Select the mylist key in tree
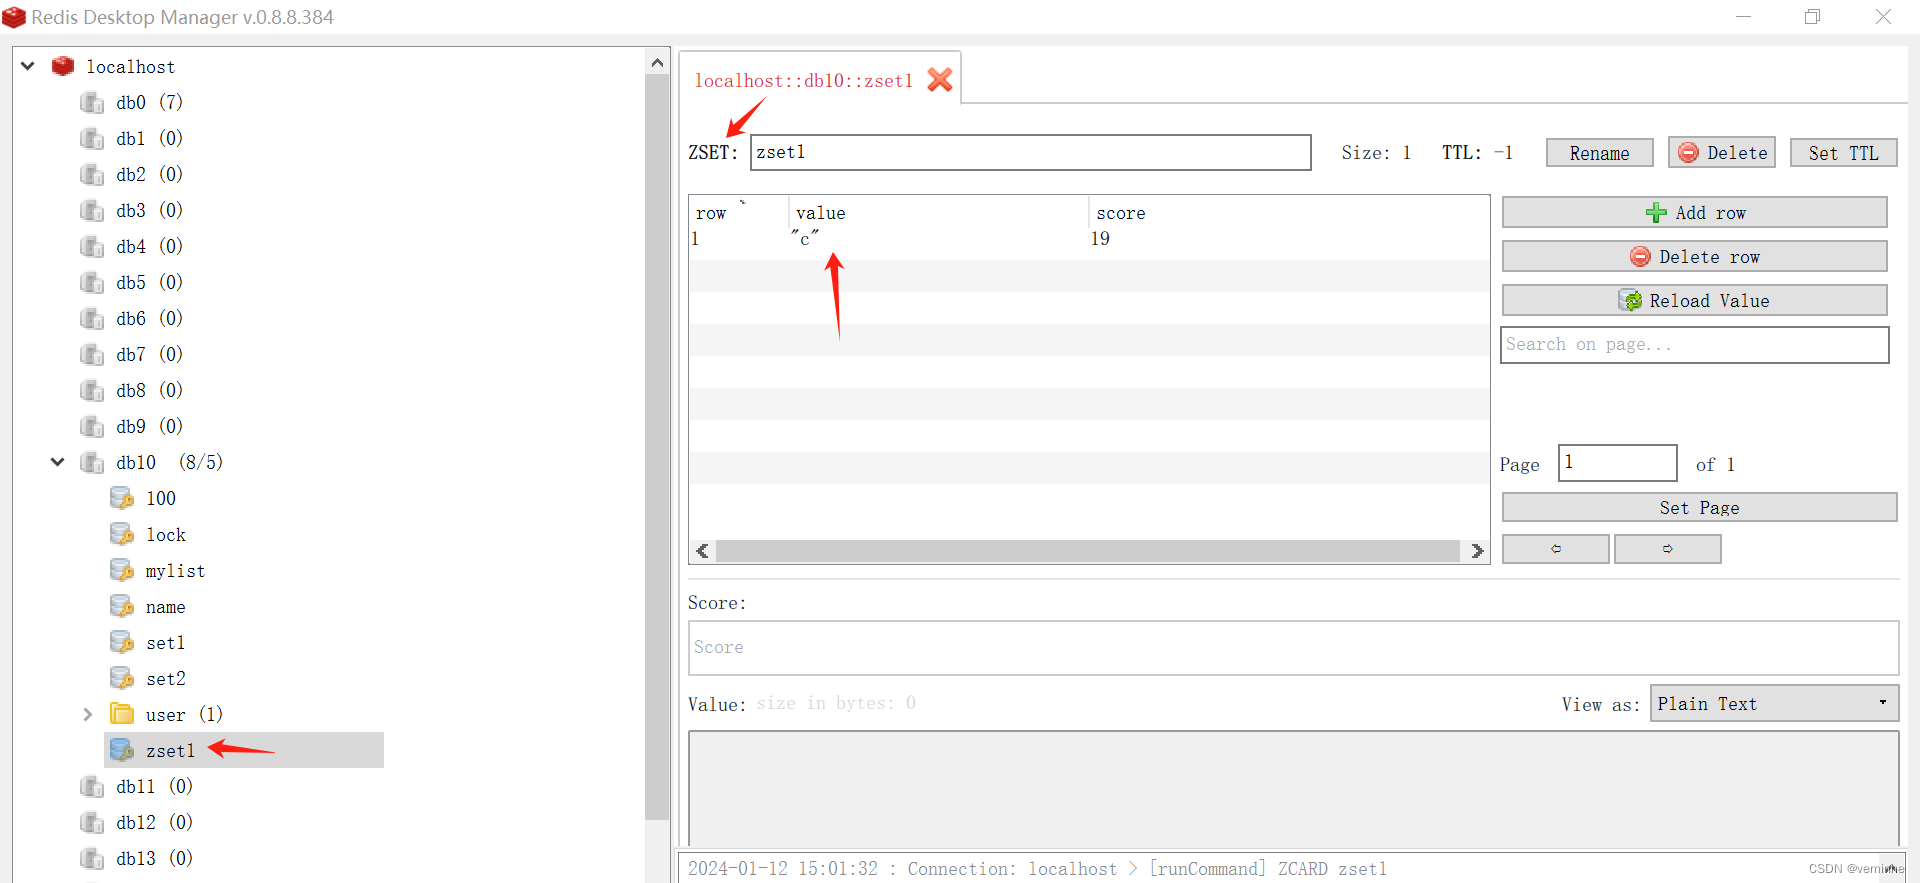 click(x=175, y=571)
